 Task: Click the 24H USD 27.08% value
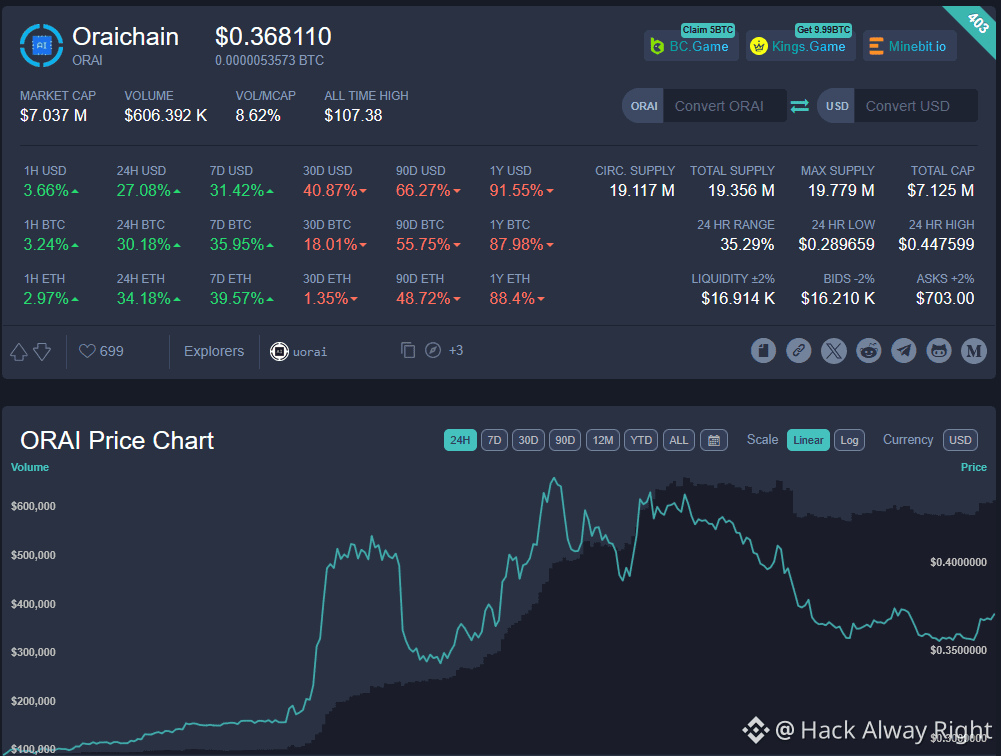pos(144,190)
